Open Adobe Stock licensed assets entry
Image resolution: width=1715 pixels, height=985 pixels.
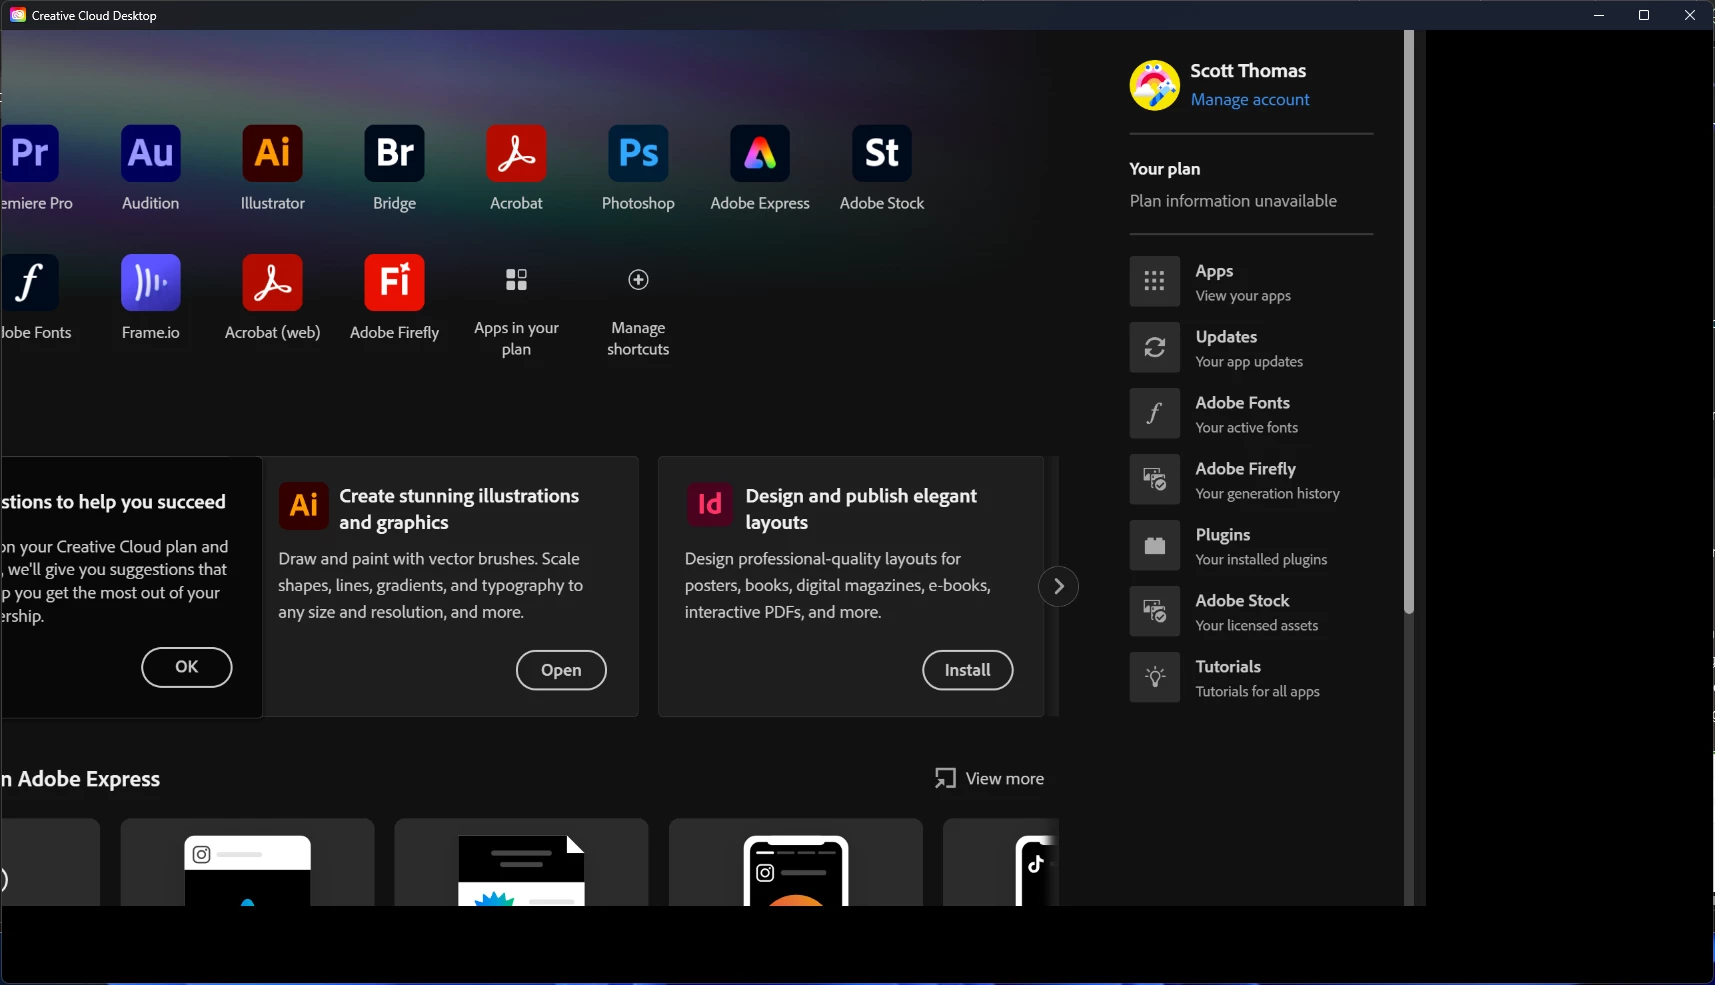1251,612
